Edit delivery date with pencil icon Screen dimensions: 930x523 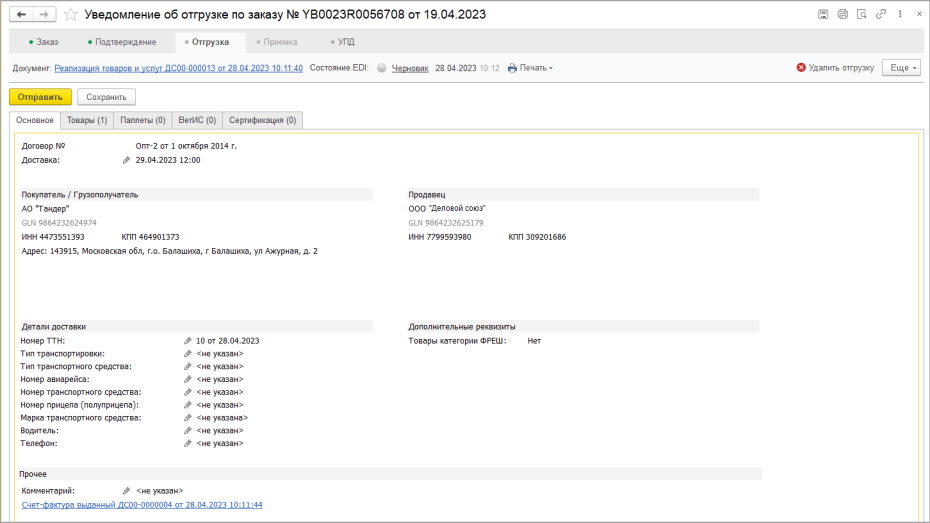click(x=126, y=160)
